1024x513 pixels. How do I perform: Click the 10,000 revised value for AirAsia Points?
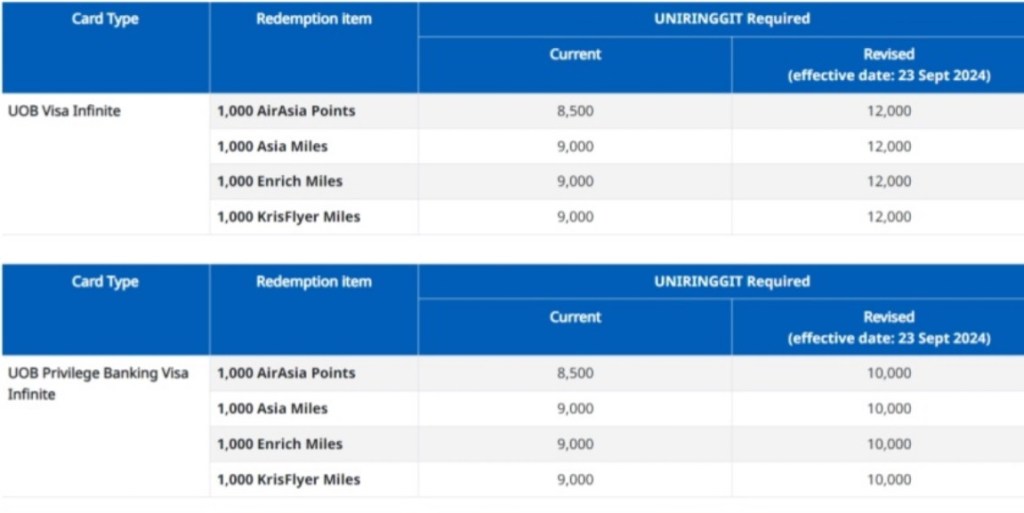click(889, 373)
